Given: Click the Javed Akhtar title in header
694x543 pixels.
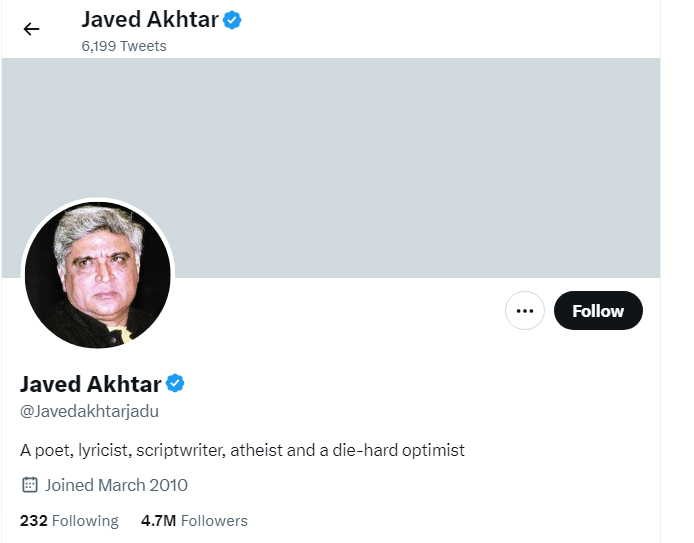Looking at the screenshot, I should tap(149, 19).
